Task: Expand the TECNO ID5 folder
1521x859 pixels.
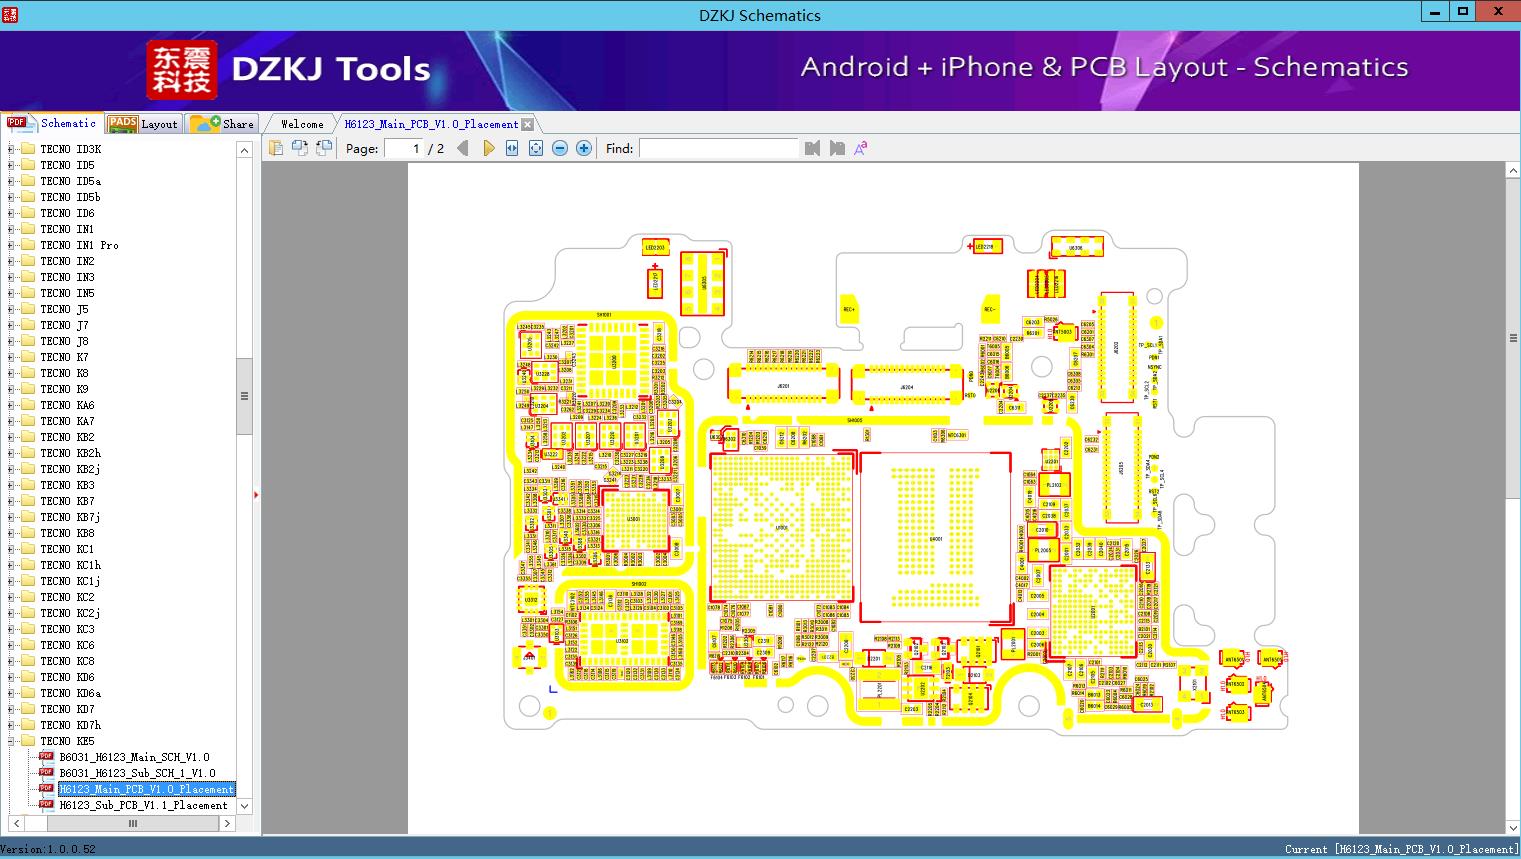Action: [x=11, y=165]
